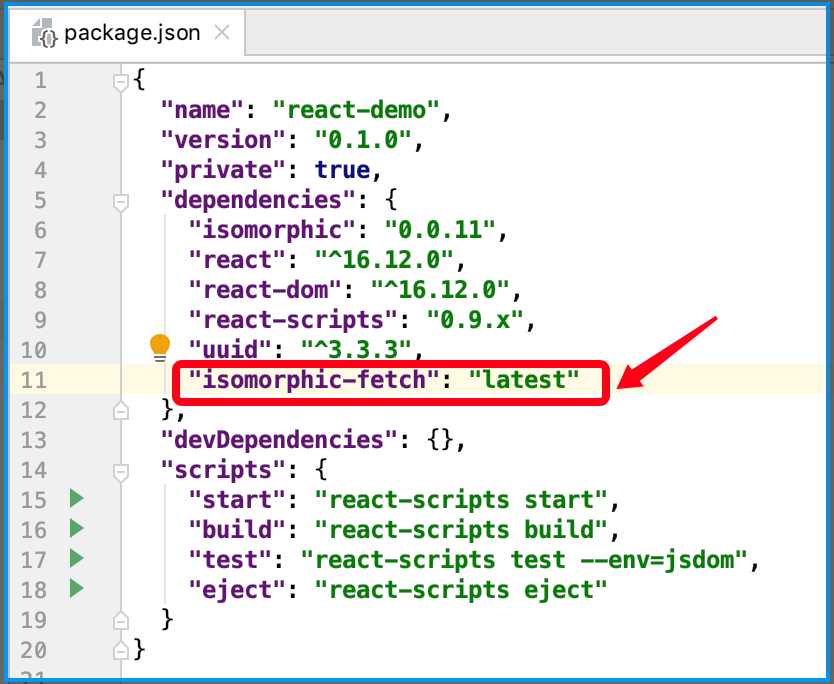Click the "dependencies" key
Screen dimensions: 834x684
258,200
